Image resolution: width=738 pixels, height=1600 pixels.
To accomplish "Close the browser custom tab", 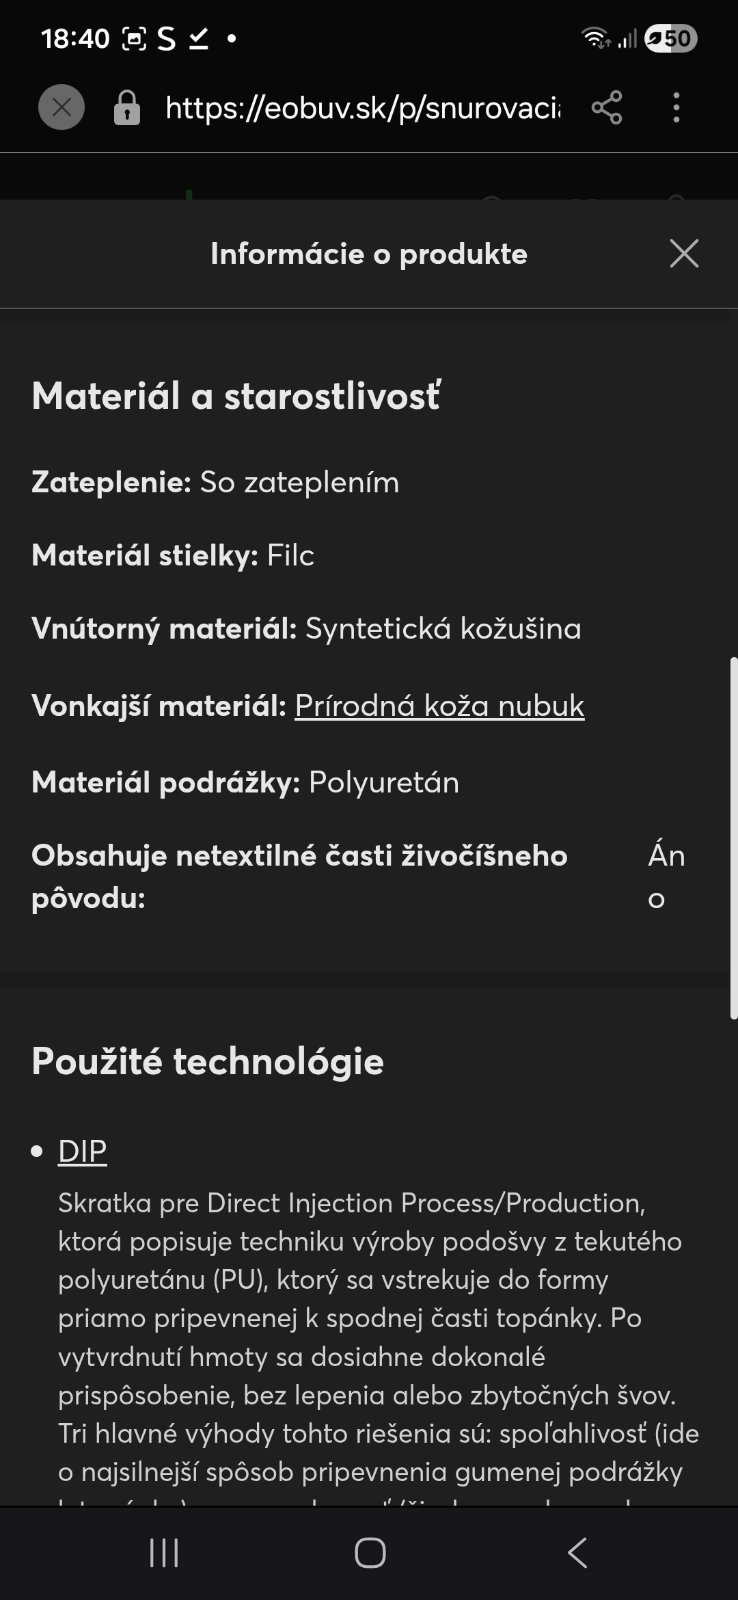I will click(61, 107).
